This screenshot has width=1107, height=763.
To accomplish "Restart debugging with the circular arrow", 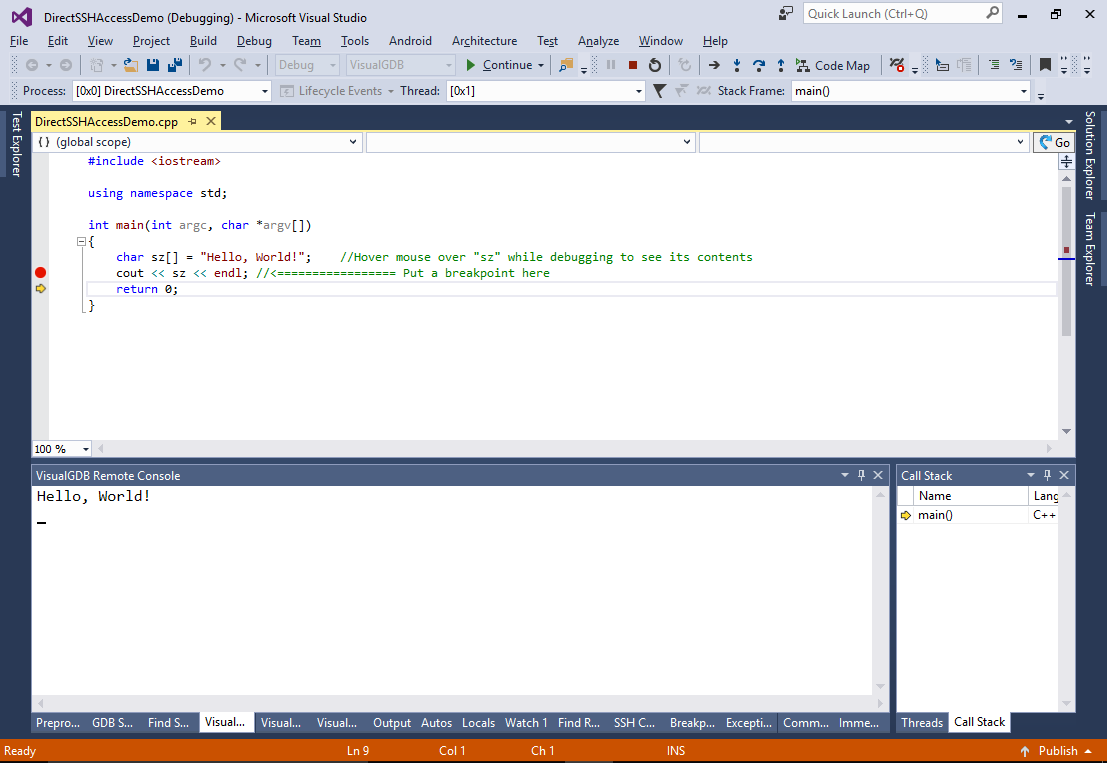I will (655, 65).
